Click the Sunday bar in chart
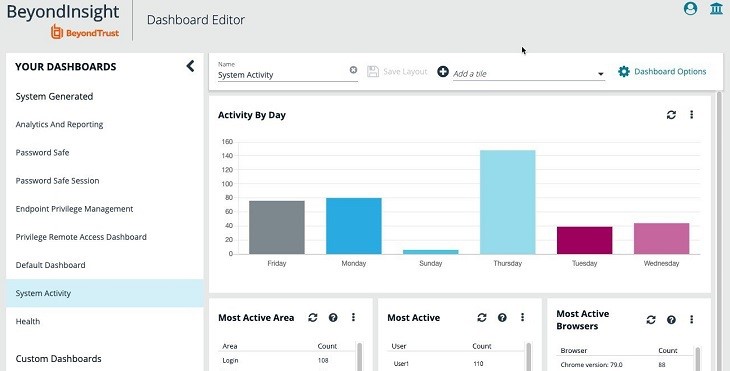Image resolution: width=730 pixels, height=371 pixels. [x=431, y=252]
